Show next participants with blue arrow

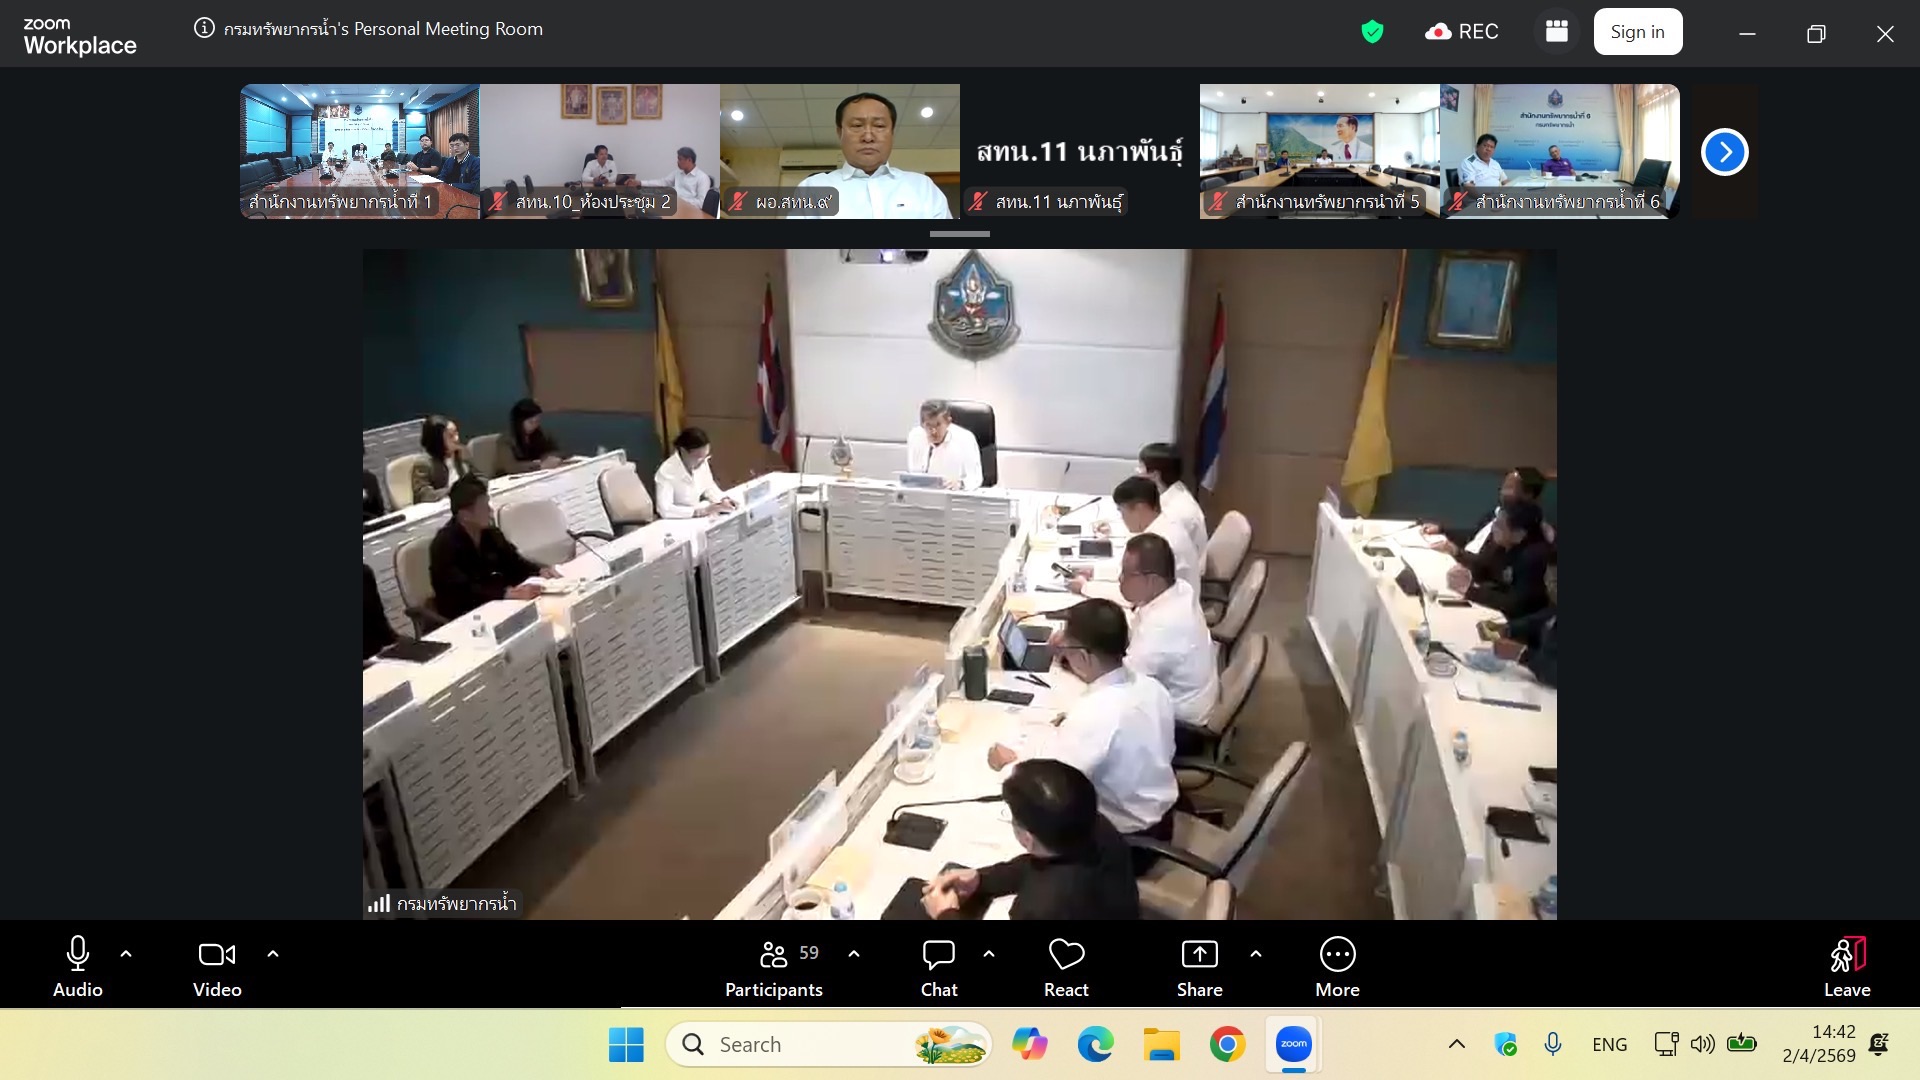point(1724,152)
